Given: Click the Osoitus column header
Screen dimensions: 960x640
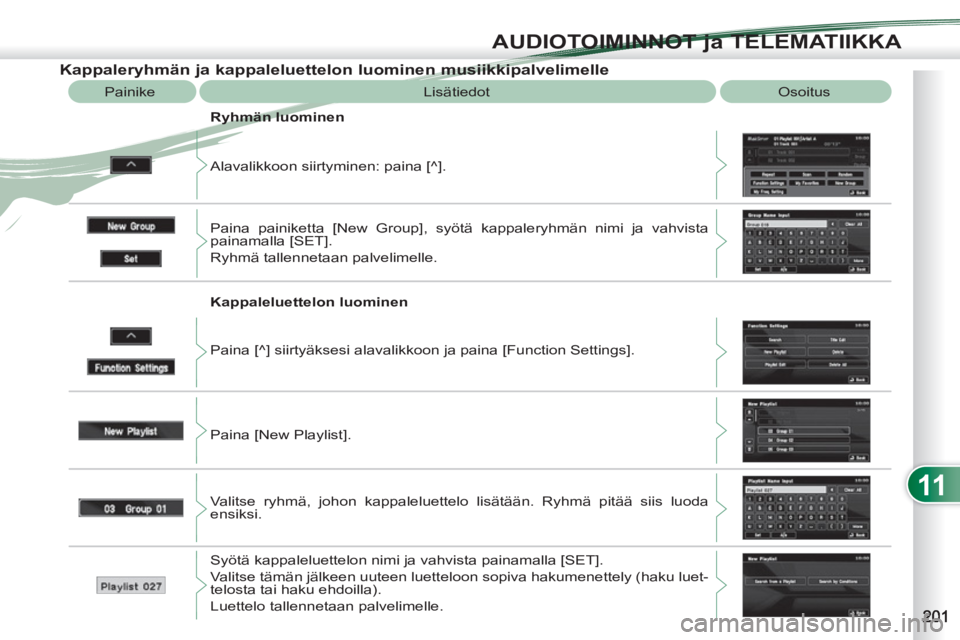Looking at the screenshot, I should 805,92.
